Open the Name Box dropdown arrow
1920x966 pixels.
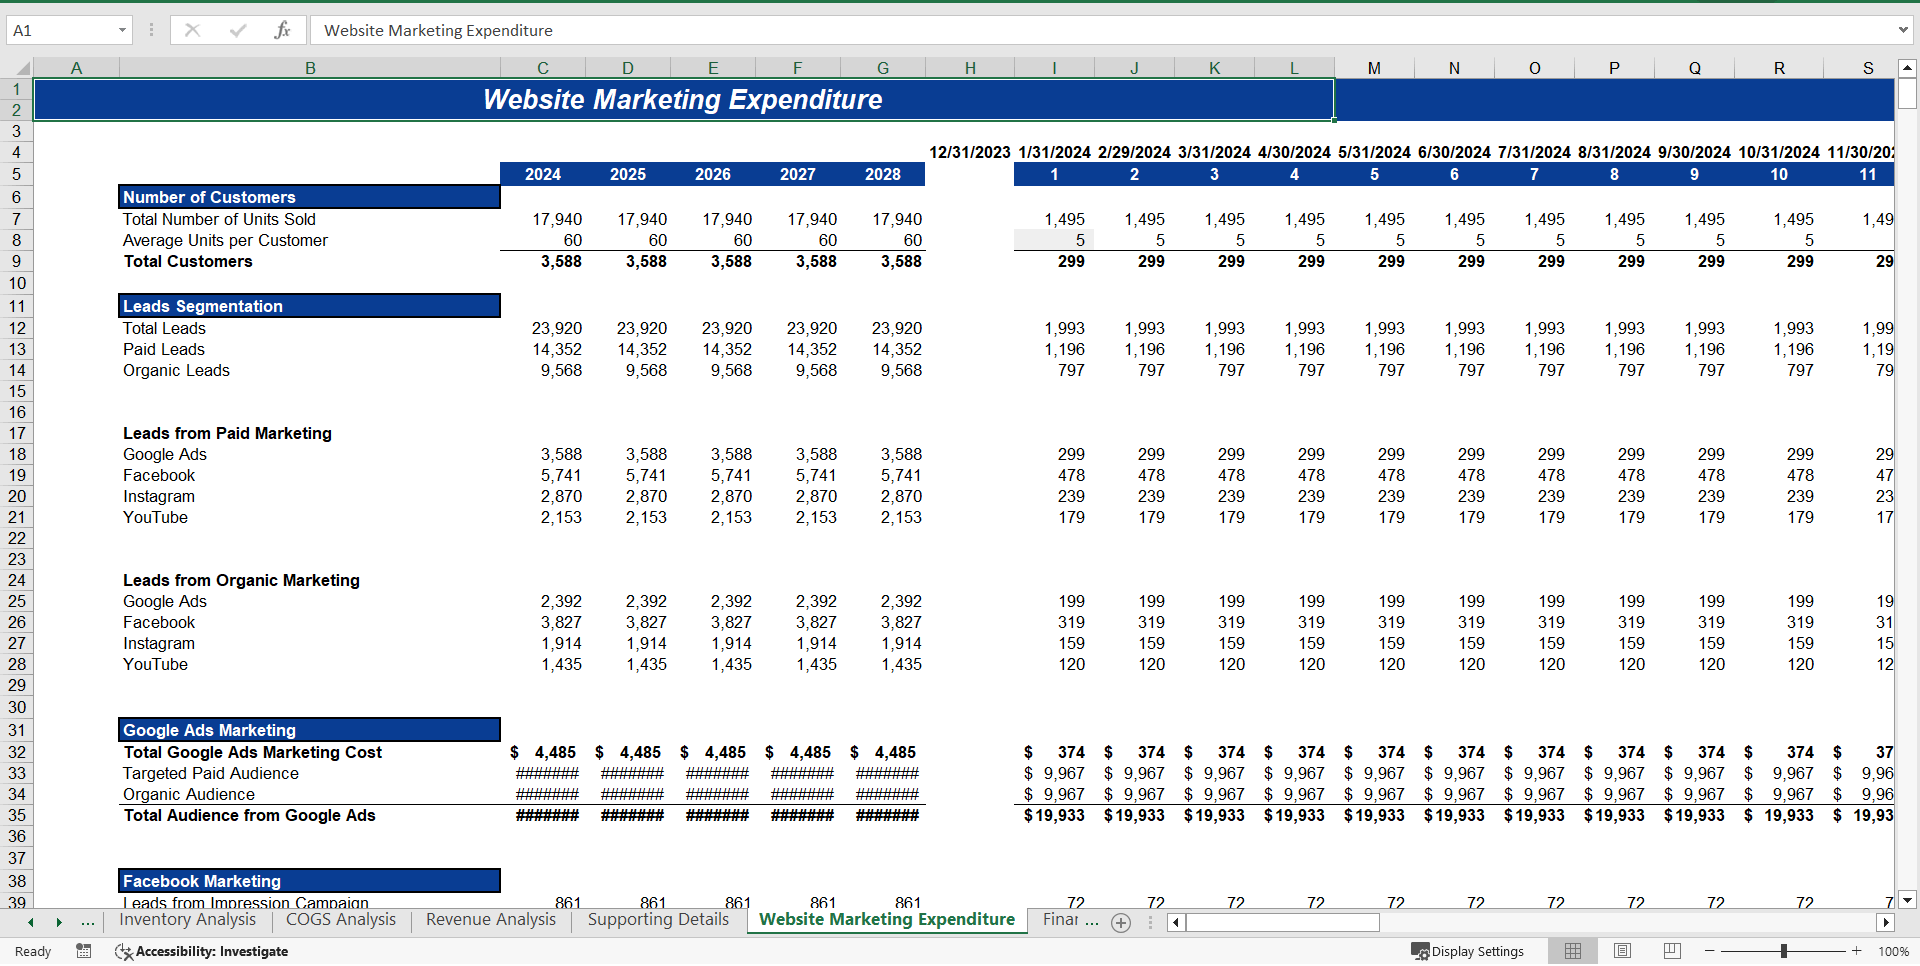tap(122, 30)
